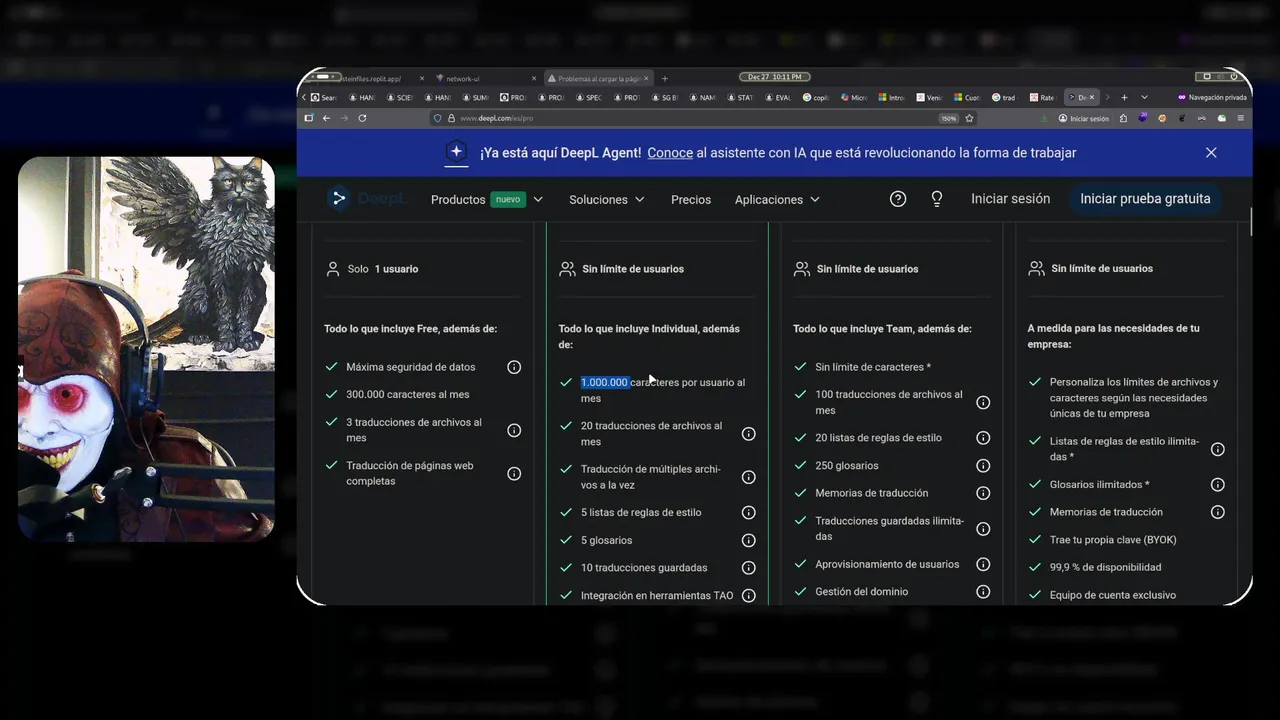Click the padlock site security icon
This screenshot has height=720, width=1280.
[451, 118]
